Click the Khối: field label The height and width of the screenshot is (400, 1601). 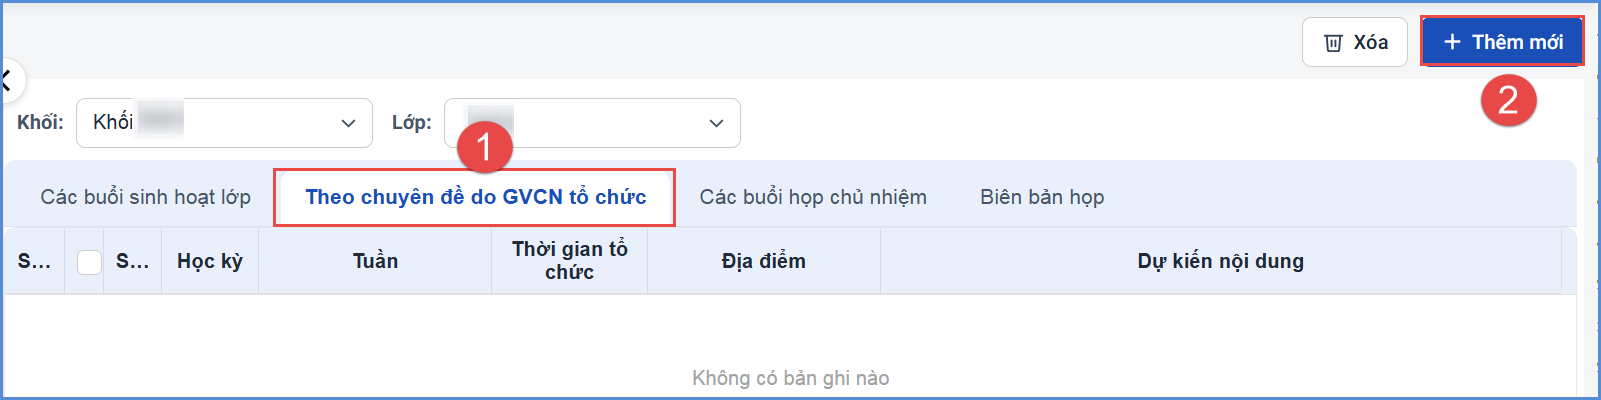coord(40,122)
